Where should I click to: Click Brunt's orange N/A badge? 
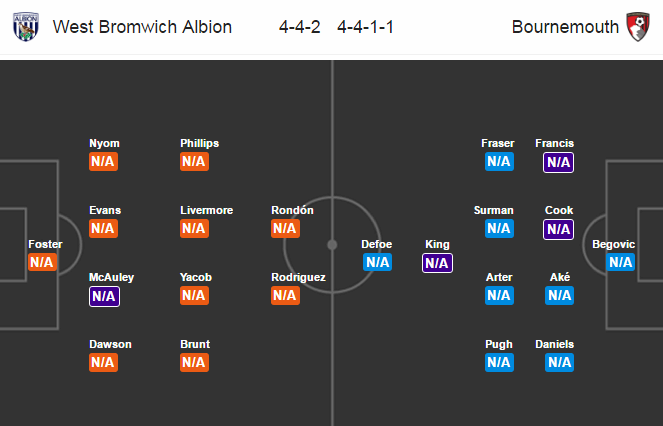point(195,363)
